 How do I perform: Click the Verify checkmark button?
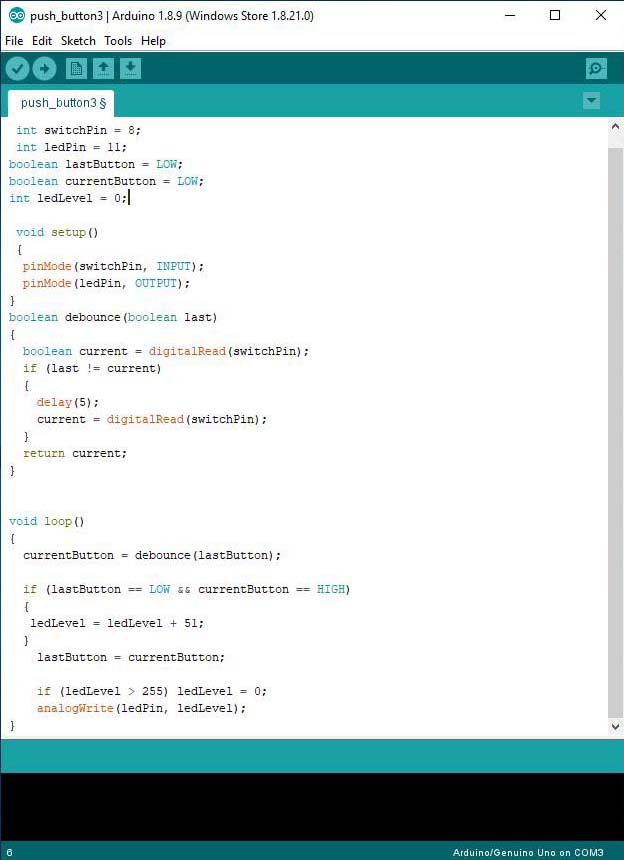tap(18, 69)
